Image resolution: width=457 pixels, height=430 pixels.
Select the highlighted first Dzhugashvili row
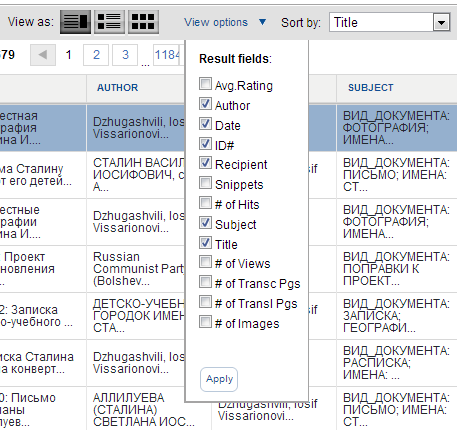[228, 128]
